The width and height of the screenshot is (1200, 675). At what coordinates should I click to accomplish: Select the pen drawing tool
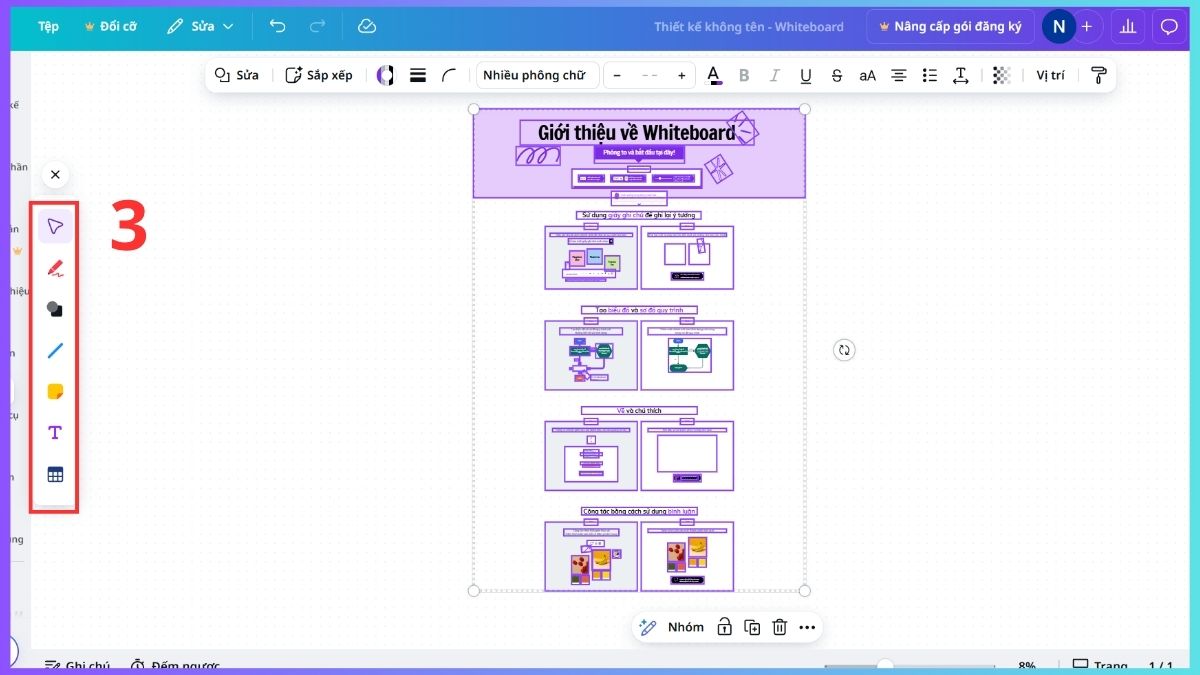point(55,267)
